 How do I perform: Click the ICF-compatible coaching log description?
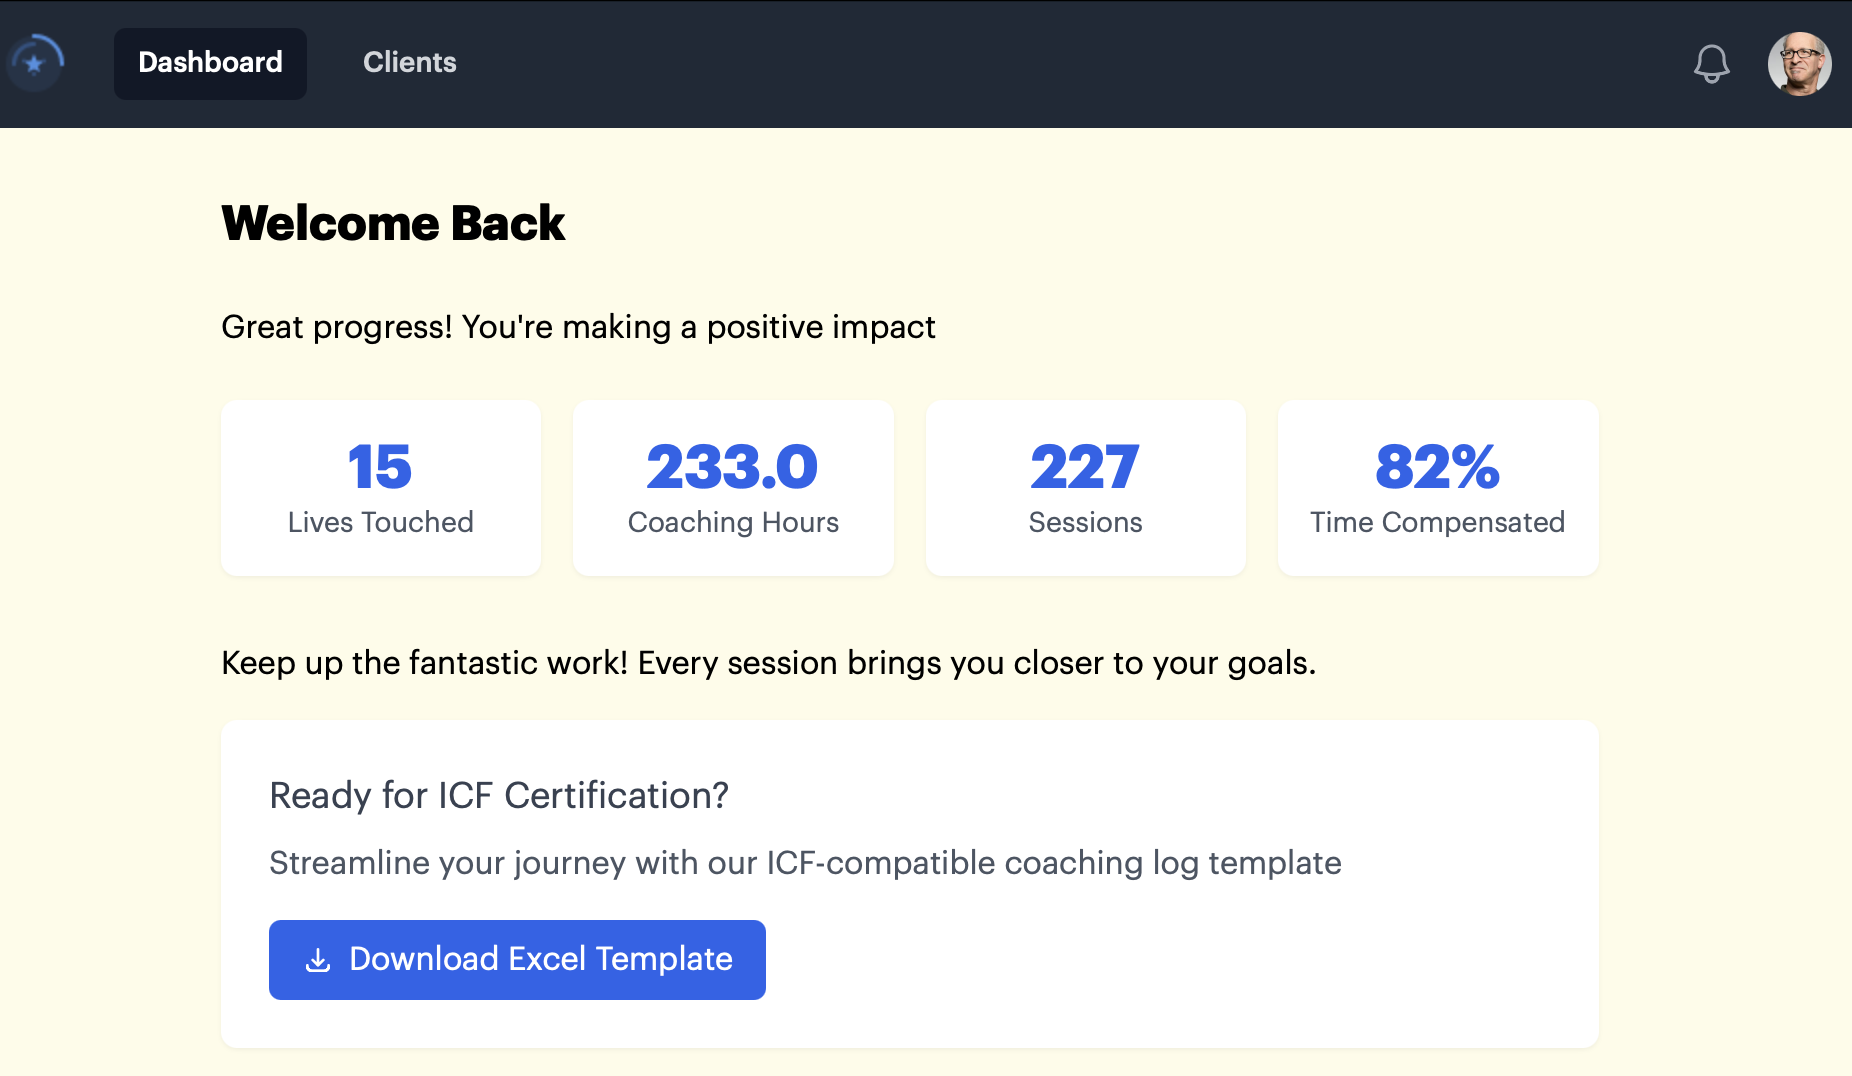coord(805,863)
